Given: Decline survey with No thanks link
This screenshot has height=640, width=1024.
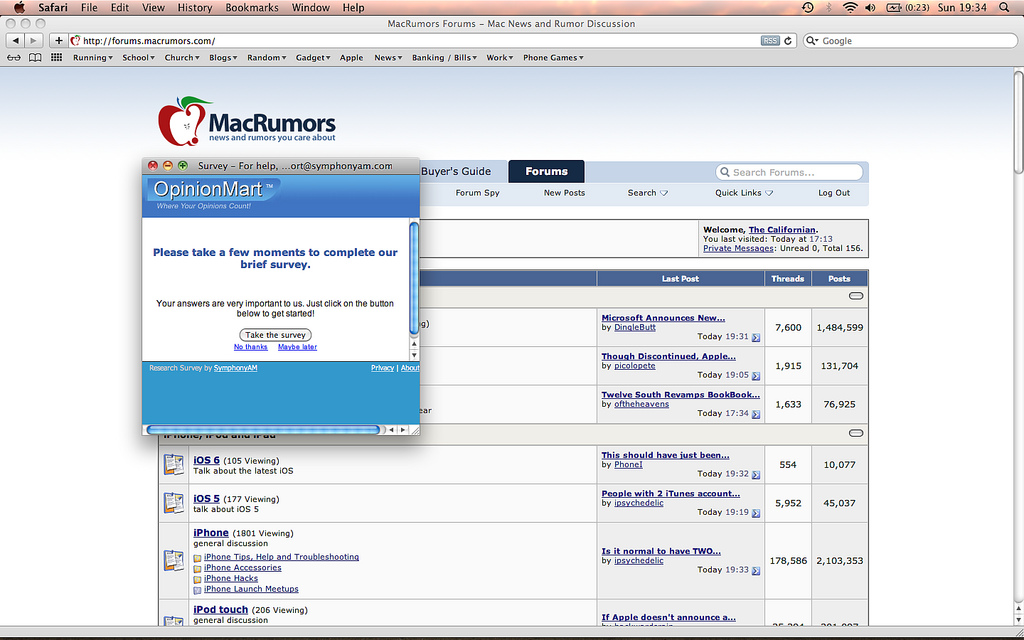Looking at the screenshot, I should (251, 347).
